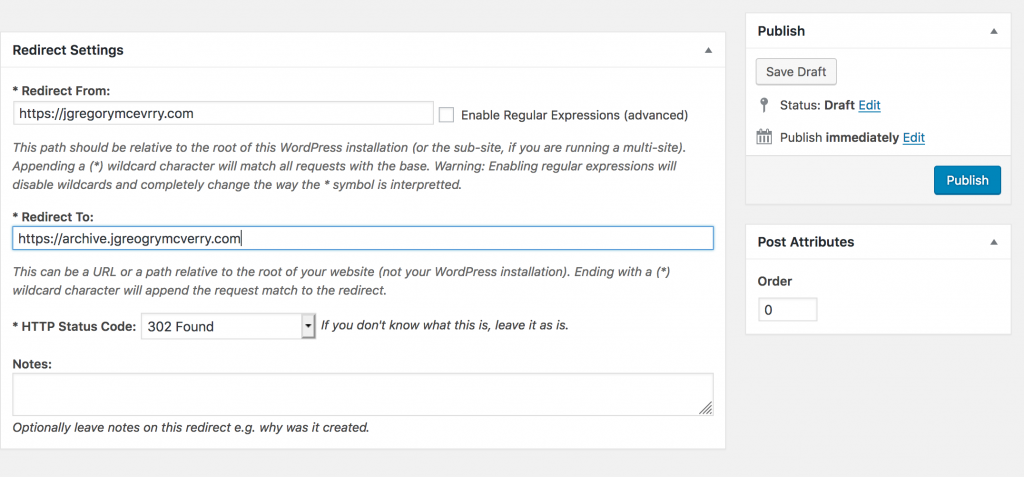The image size is (1024, 477).
Task: Click the calendar icon beside Publish immediately
Action: click(763, 137)
